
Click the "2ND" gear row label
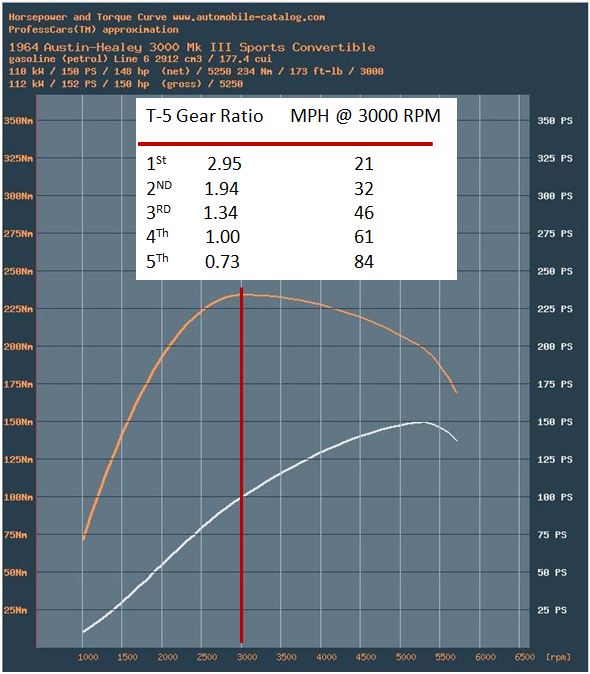pos(159,188)
